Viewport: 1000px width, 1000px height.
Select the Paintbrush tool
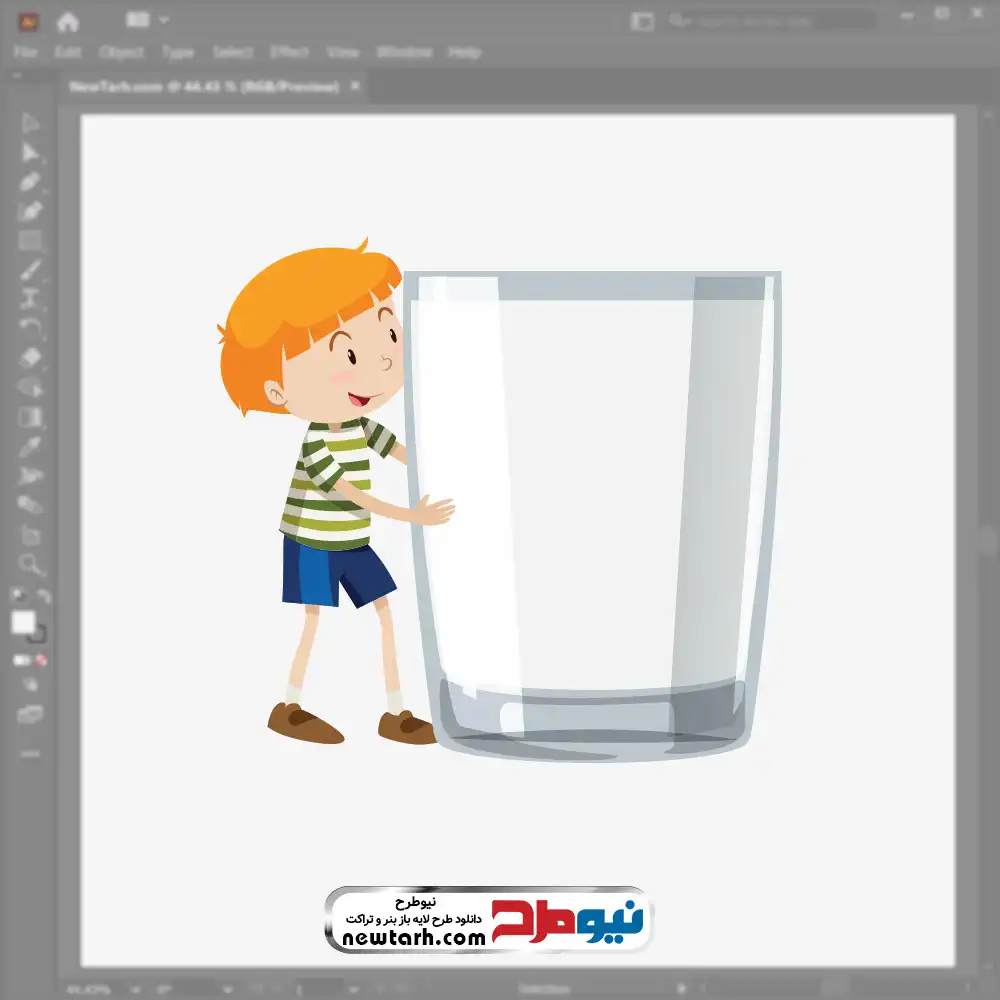[30, 270]
